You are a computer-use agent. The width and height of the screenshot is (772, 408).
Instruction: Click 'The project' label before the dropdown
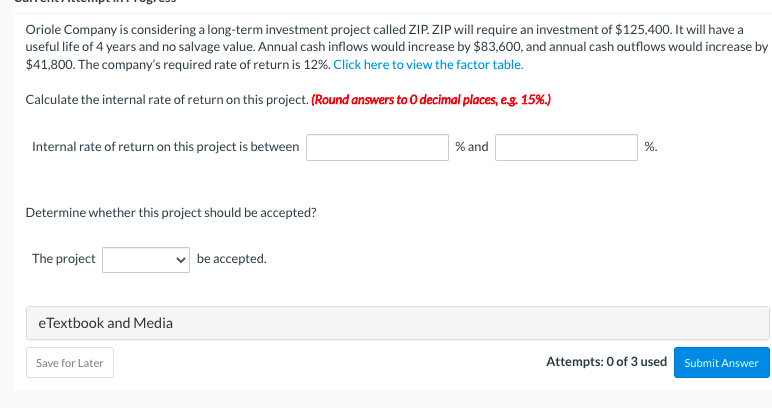tap(63, 259)
